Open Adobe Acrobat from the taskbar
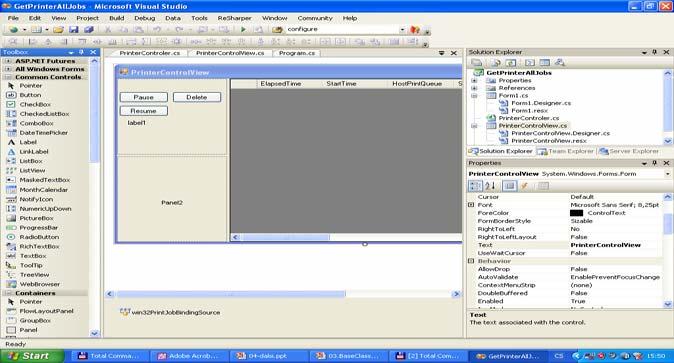Viewport: 674px width, 363px height. (x=188, y=356)
